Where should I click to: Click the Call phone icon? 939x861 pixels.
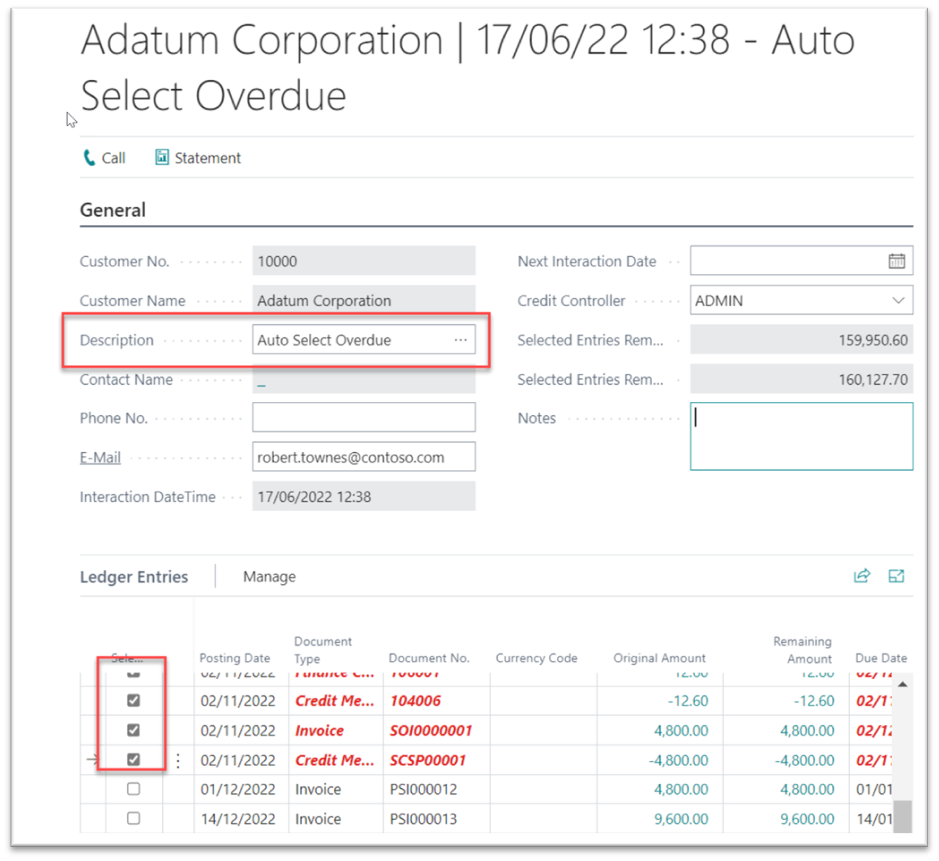tap(89, 157)
